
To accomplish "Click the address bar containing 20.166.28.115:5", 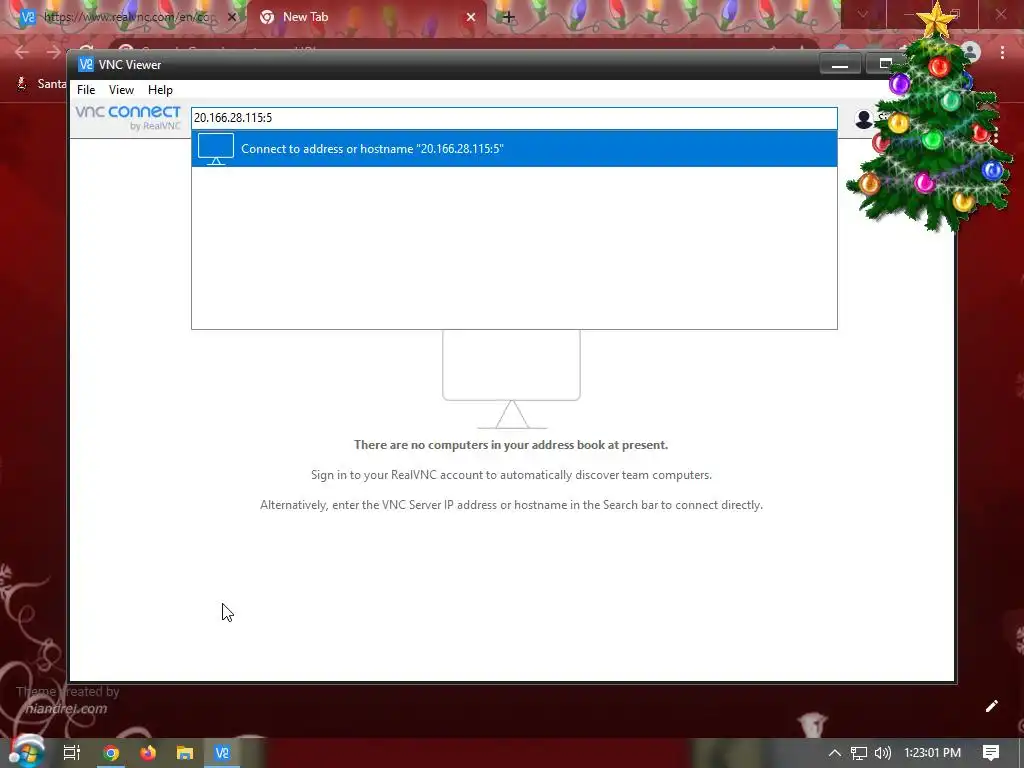I will (x=514, y=118).
